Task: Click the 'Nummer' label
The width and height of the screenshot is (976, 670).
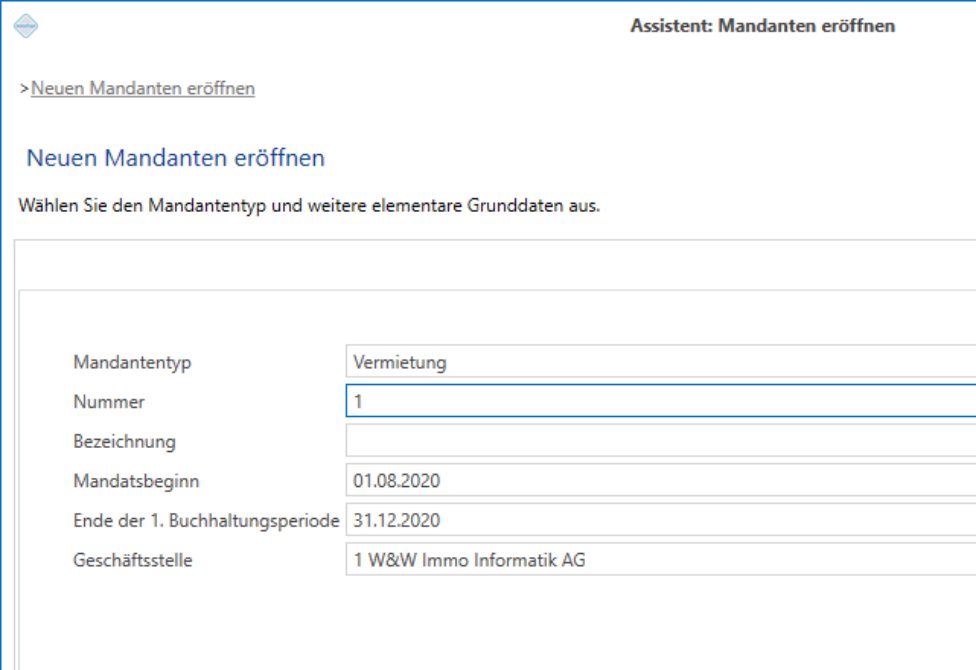Action: (x=109, y=402)
